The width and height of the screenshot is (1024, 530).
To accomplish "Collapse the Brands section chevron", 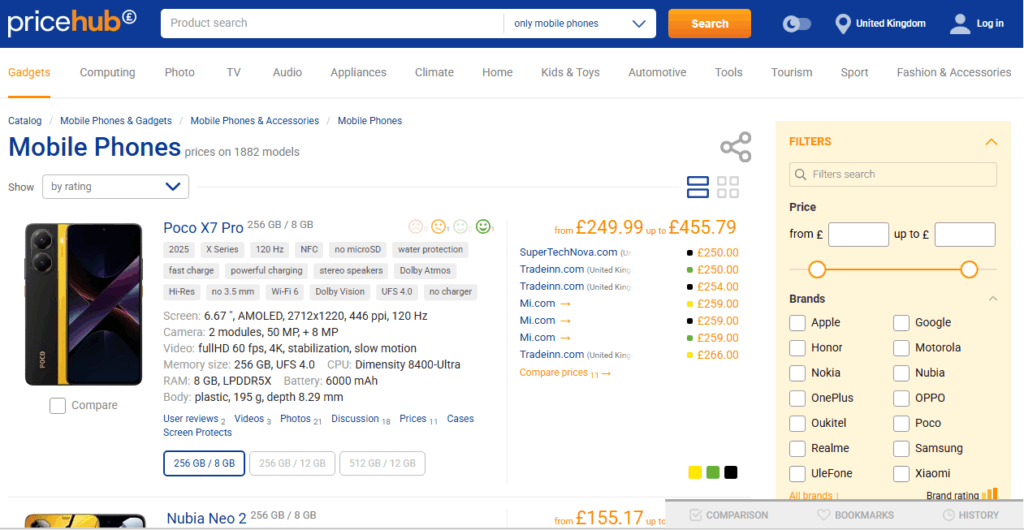I will tap(993, 299).
